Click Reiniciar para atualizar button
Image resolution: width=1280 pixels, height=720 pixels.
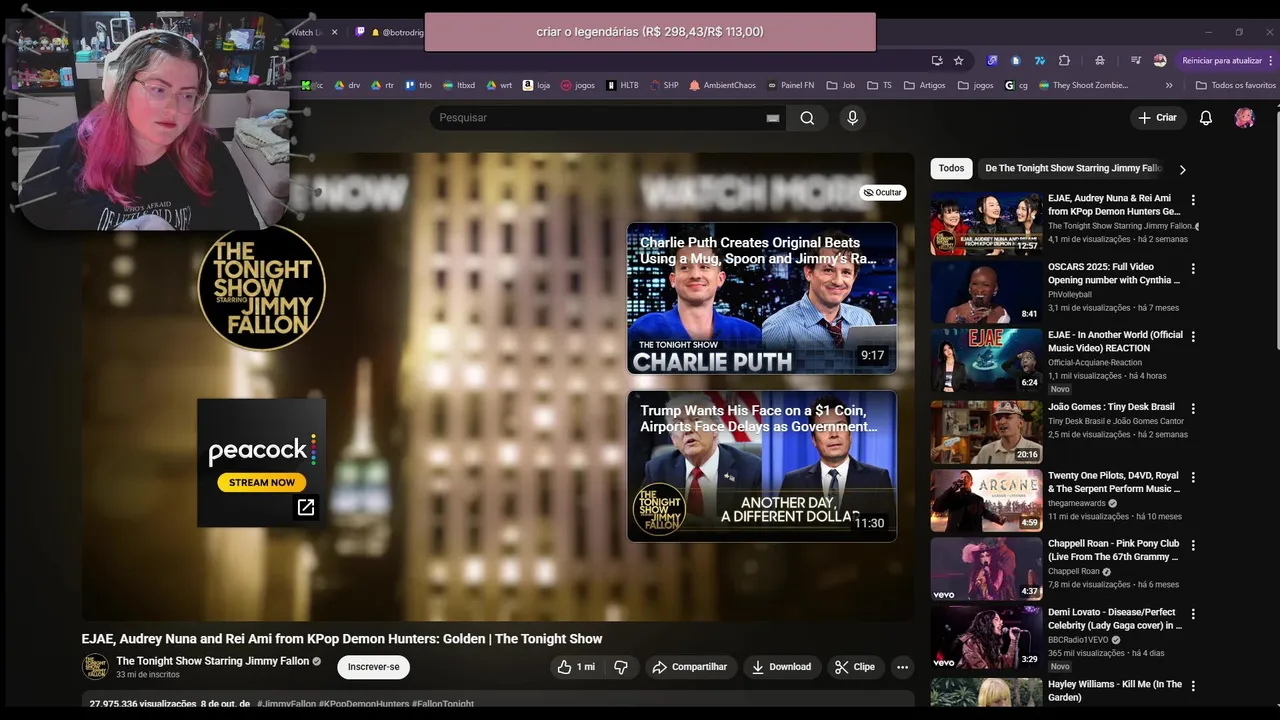1224,60
